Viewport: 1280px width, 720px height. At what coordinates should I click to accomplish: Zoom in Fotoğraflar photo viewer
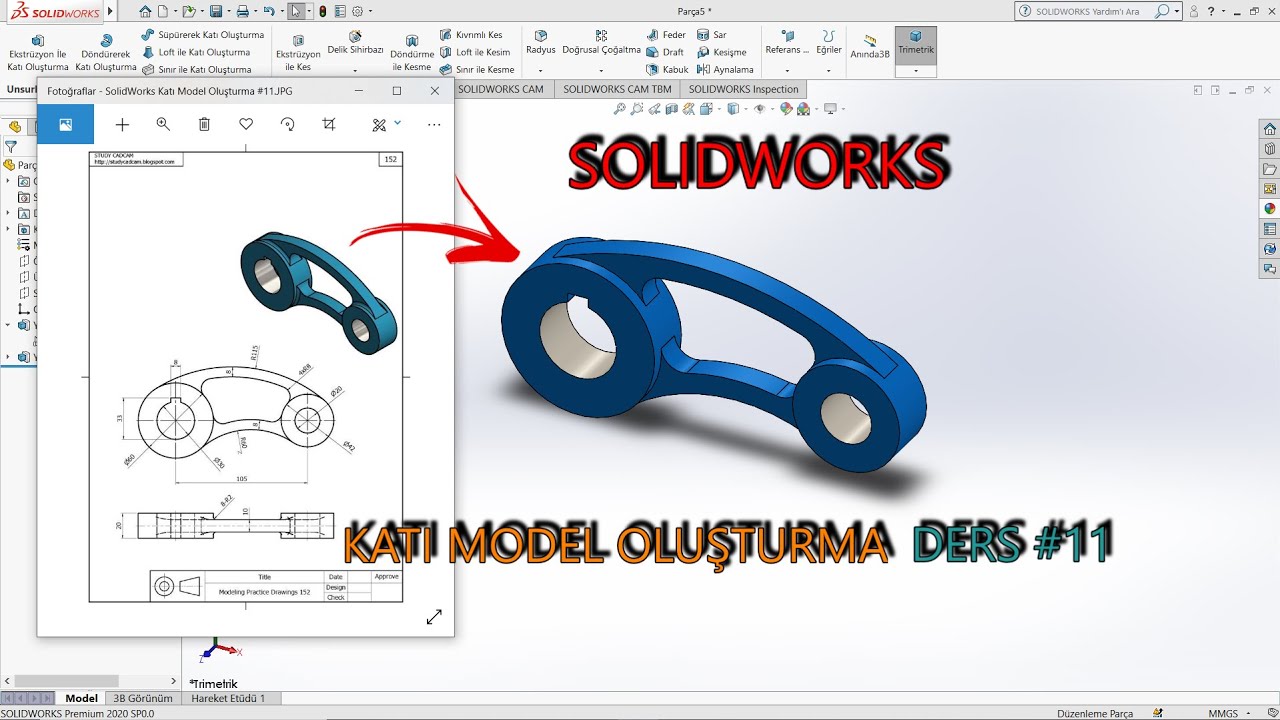(x=163, y=125)
